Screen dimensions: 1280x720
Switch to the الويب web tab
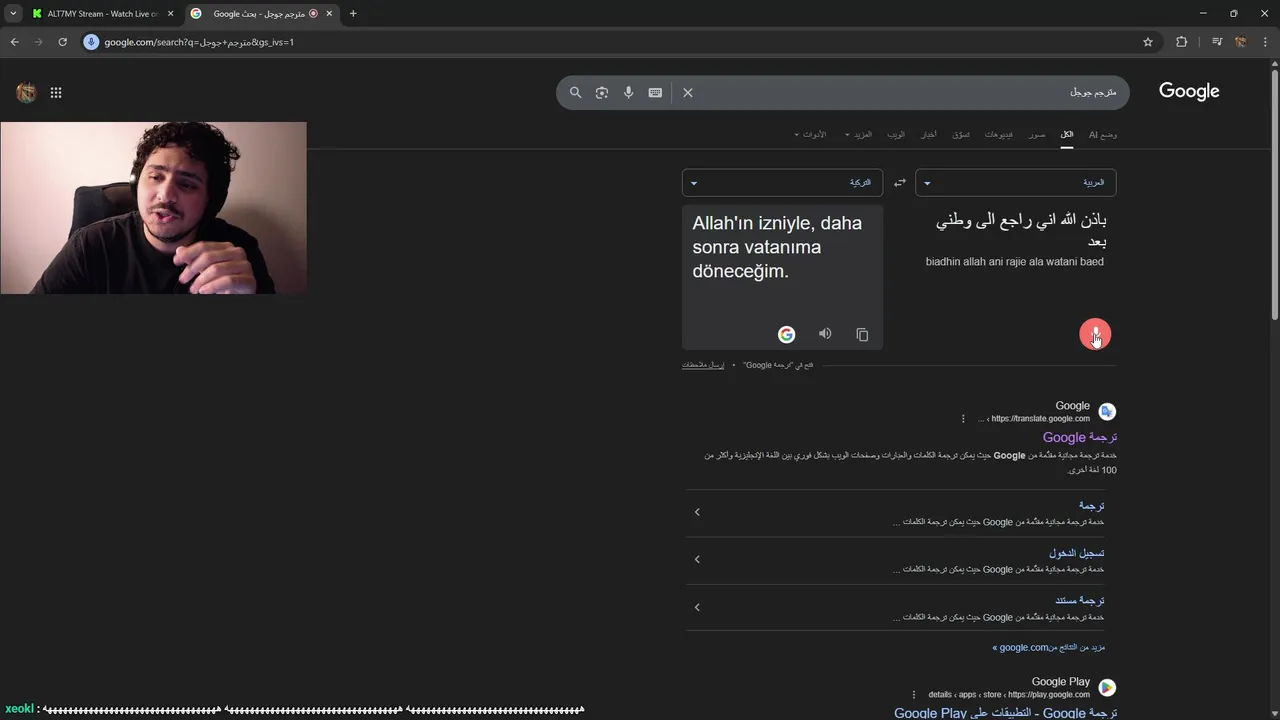[896, 134]
